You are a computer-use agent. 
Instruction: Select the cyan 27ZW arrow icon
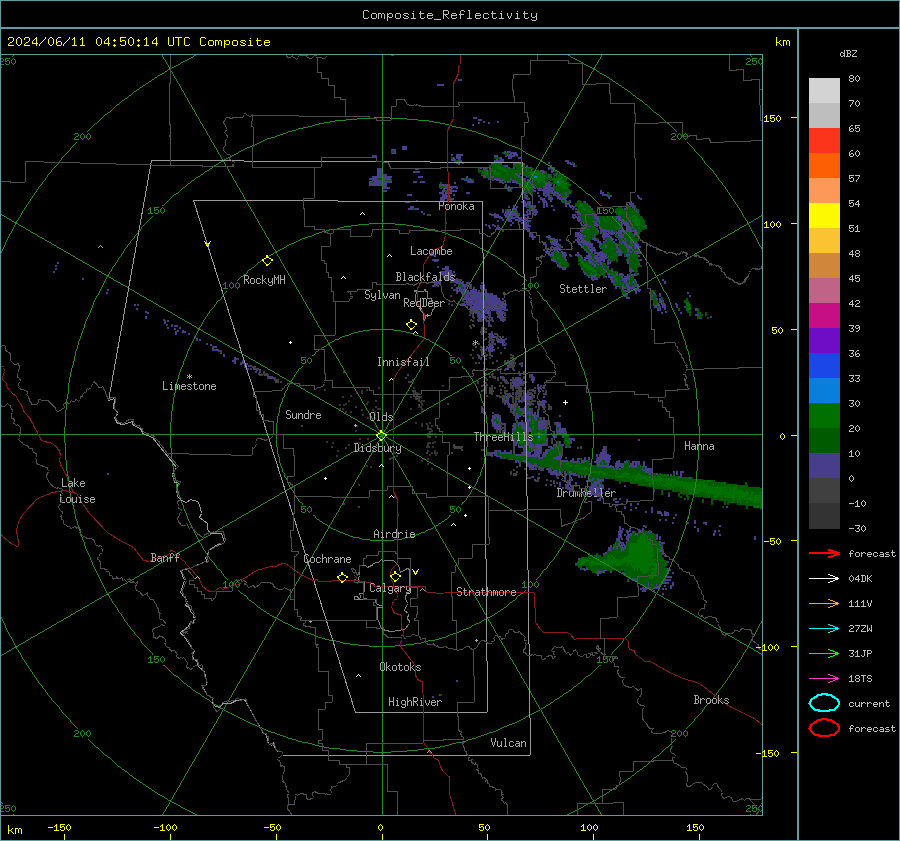(x=824, y=629)
